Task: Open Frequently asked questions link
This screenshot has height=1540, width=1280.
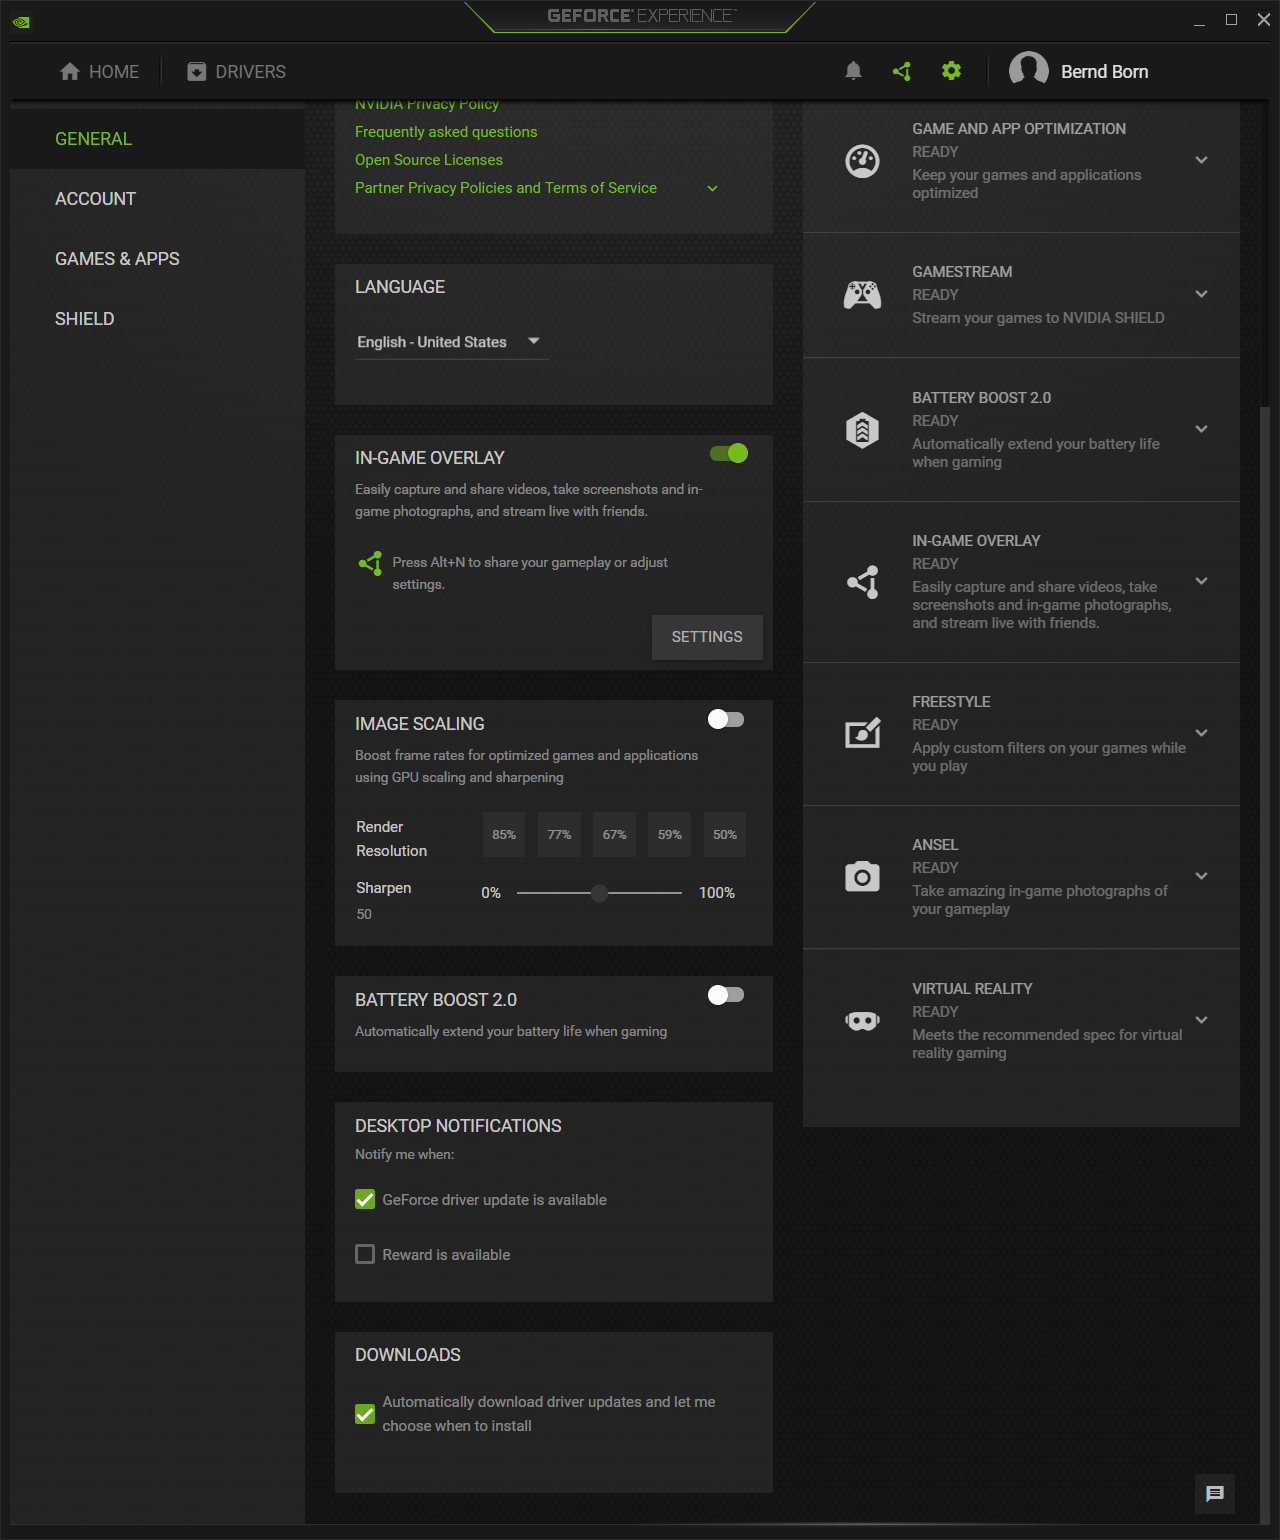Action: [x=446, y=132]
